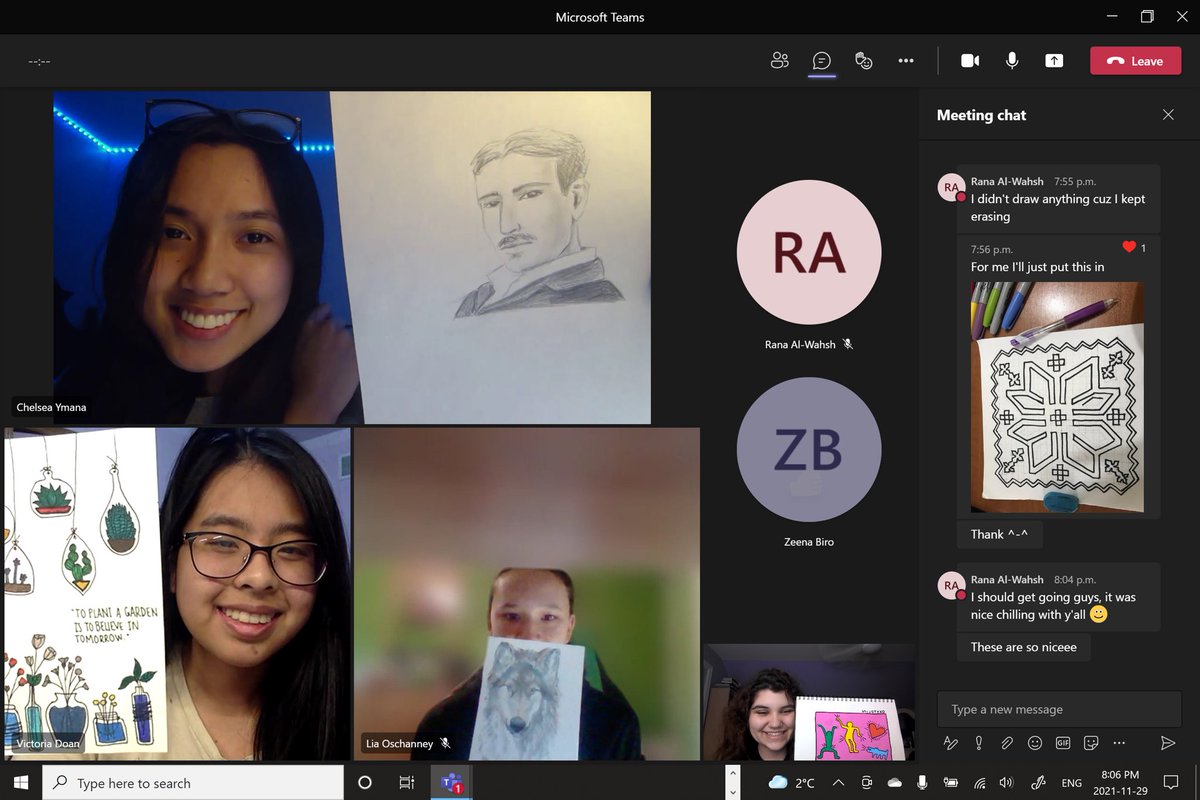
Task: Attach a file with the paperclip icon
Action: click(x=1007, y=743)
